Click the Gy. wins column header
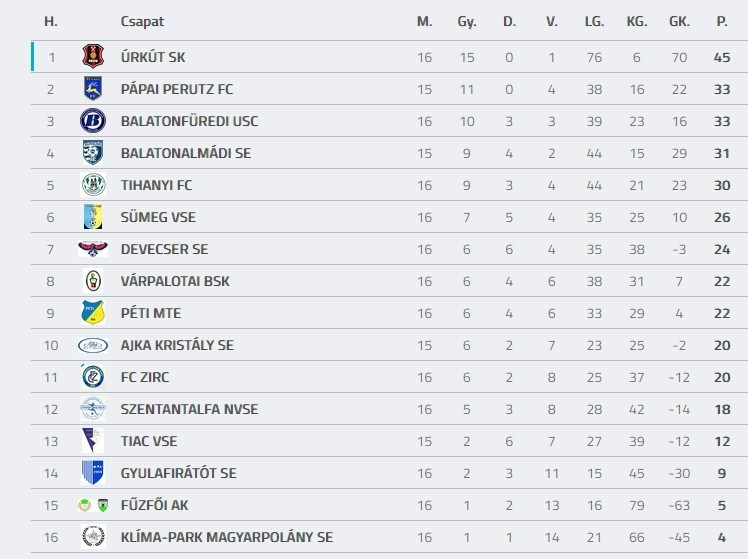The width and height of the screenshot is (748, 559). 467,21
